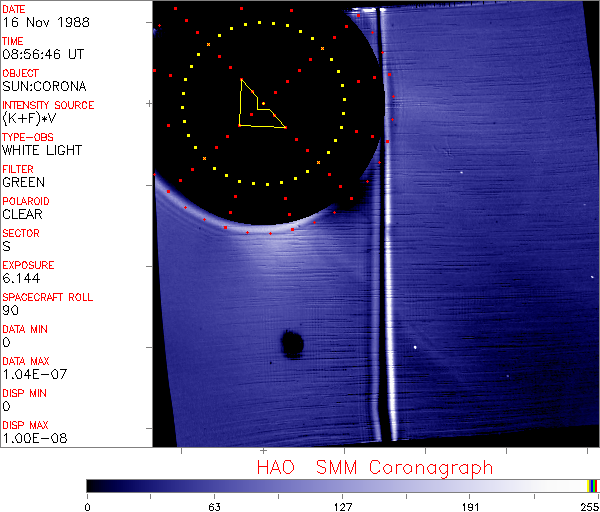600x512 pixels.
Task: Click the WHITE LIGHT observation type
Action: click(42, 151)
